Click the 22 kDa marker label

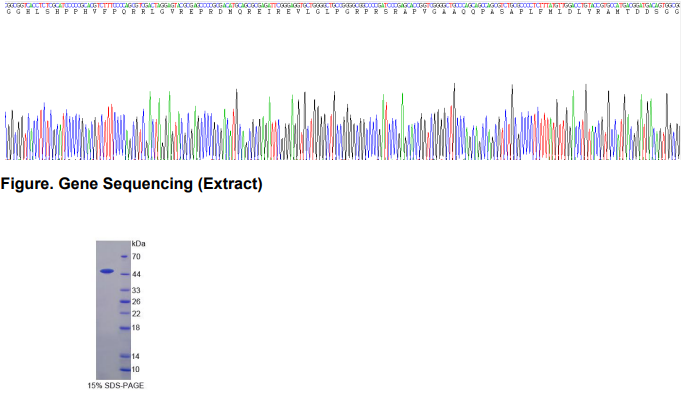click(x=136, y=314)
